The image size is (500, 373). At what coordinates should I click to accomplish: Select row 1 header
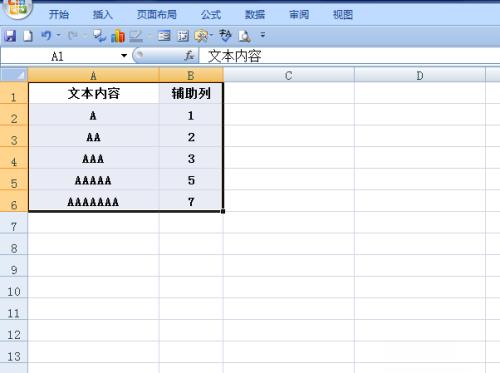tap(14, 93)
